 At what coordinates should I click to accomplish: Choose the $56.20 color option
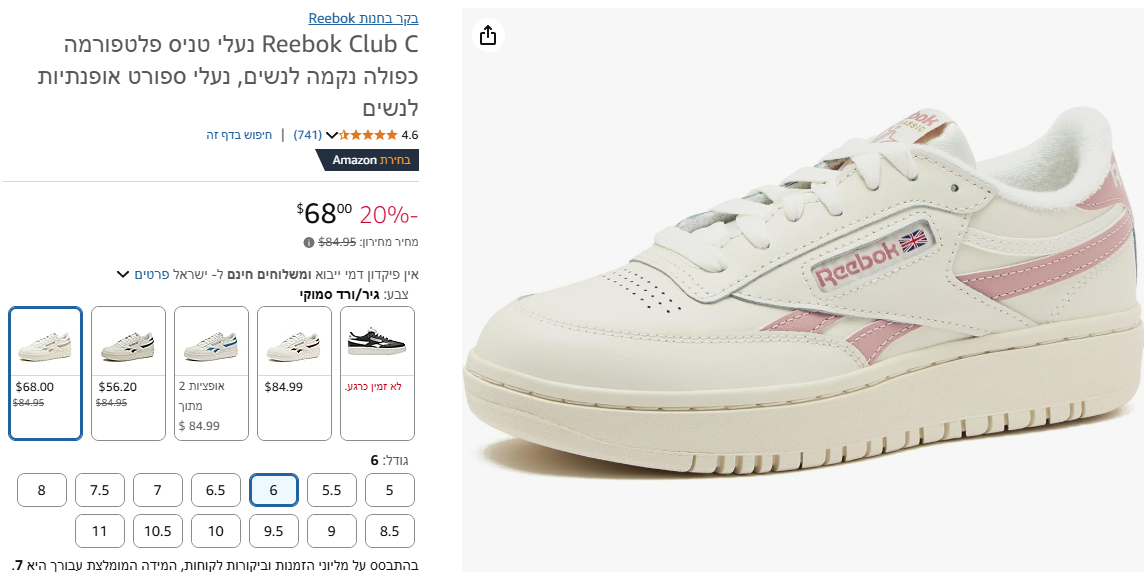[x=128, y=373]
